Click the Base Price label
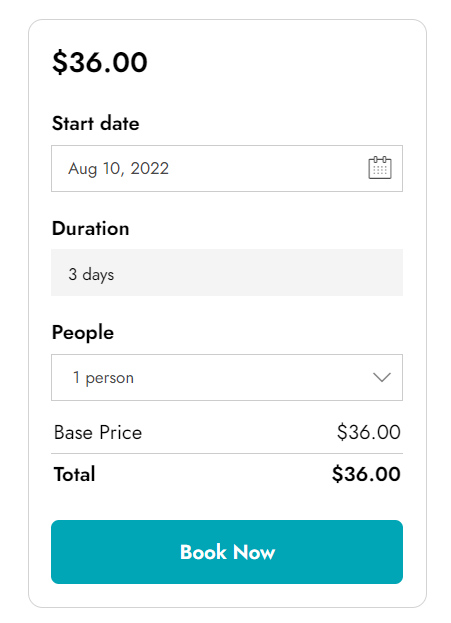The width and height of the screenshot is (451, 623). [98, 432]
